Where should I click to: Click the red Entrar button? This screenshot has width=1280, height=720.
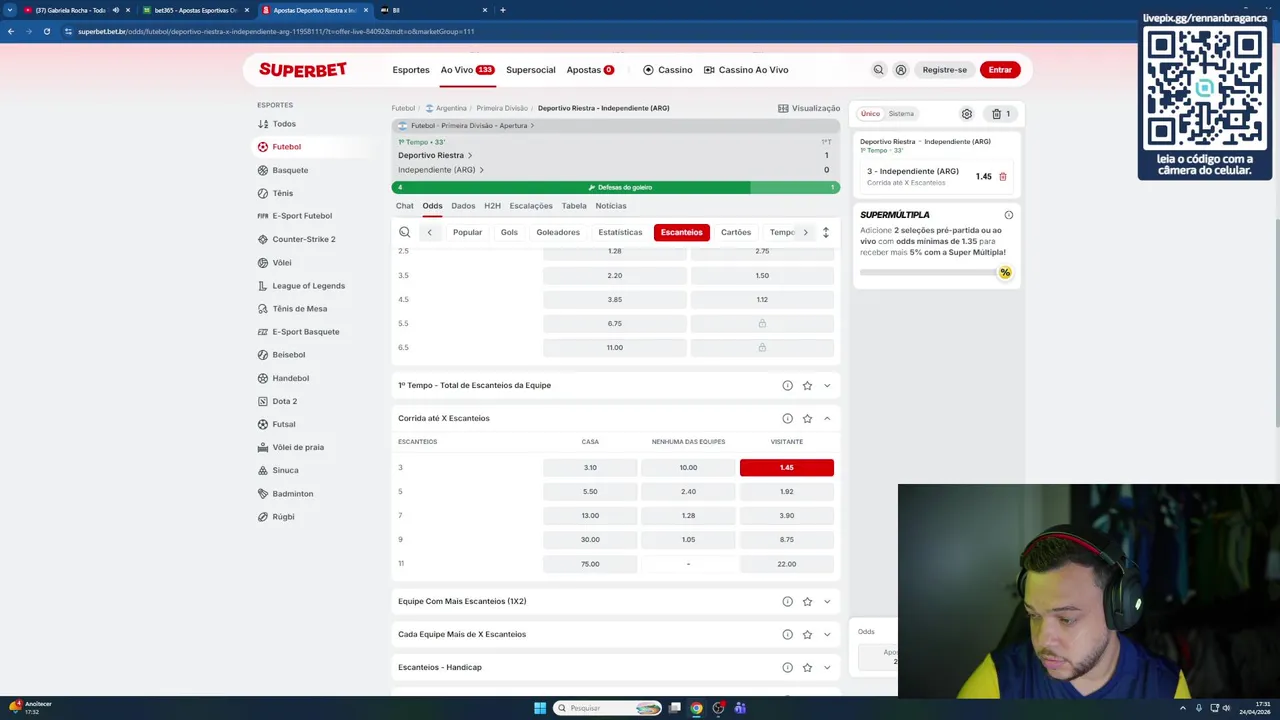point(1000,70)
